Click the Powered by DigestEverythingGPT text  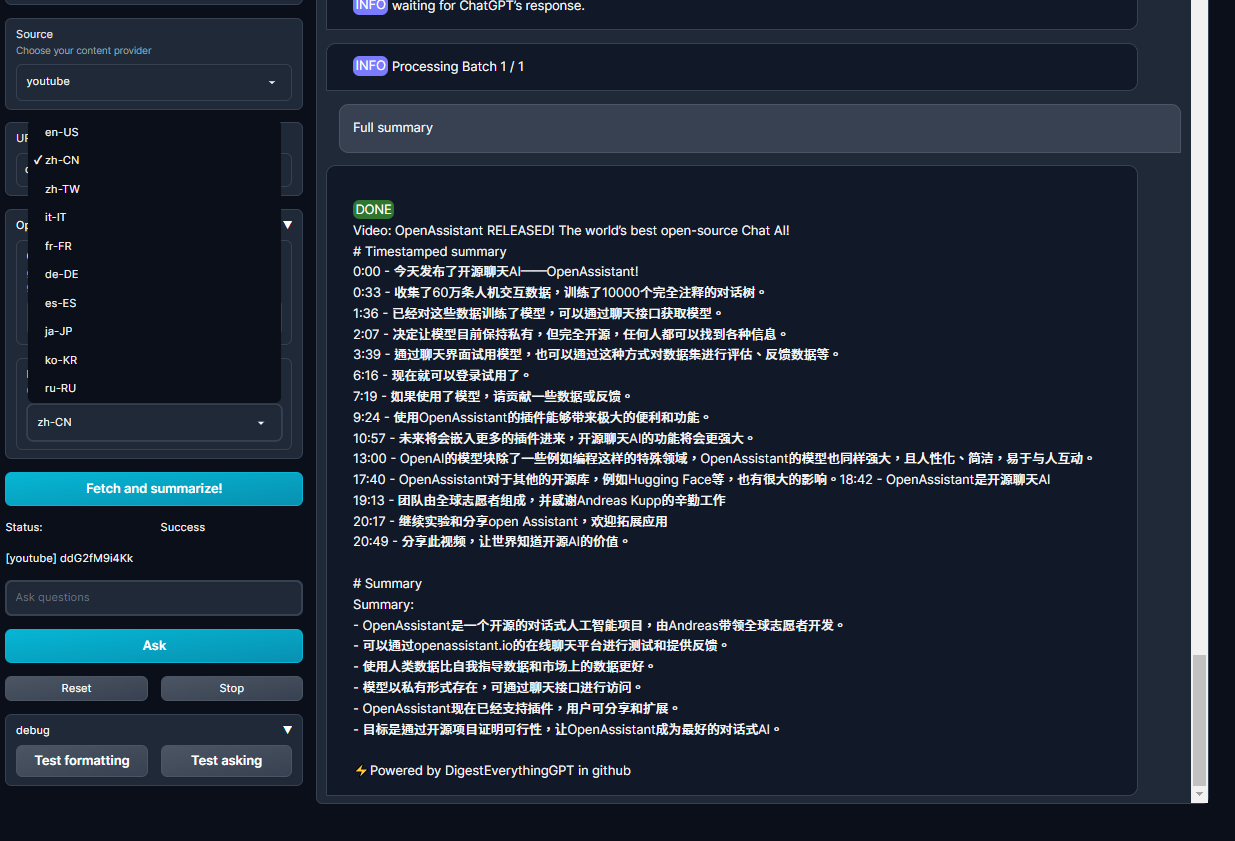[x=492, y=771]
